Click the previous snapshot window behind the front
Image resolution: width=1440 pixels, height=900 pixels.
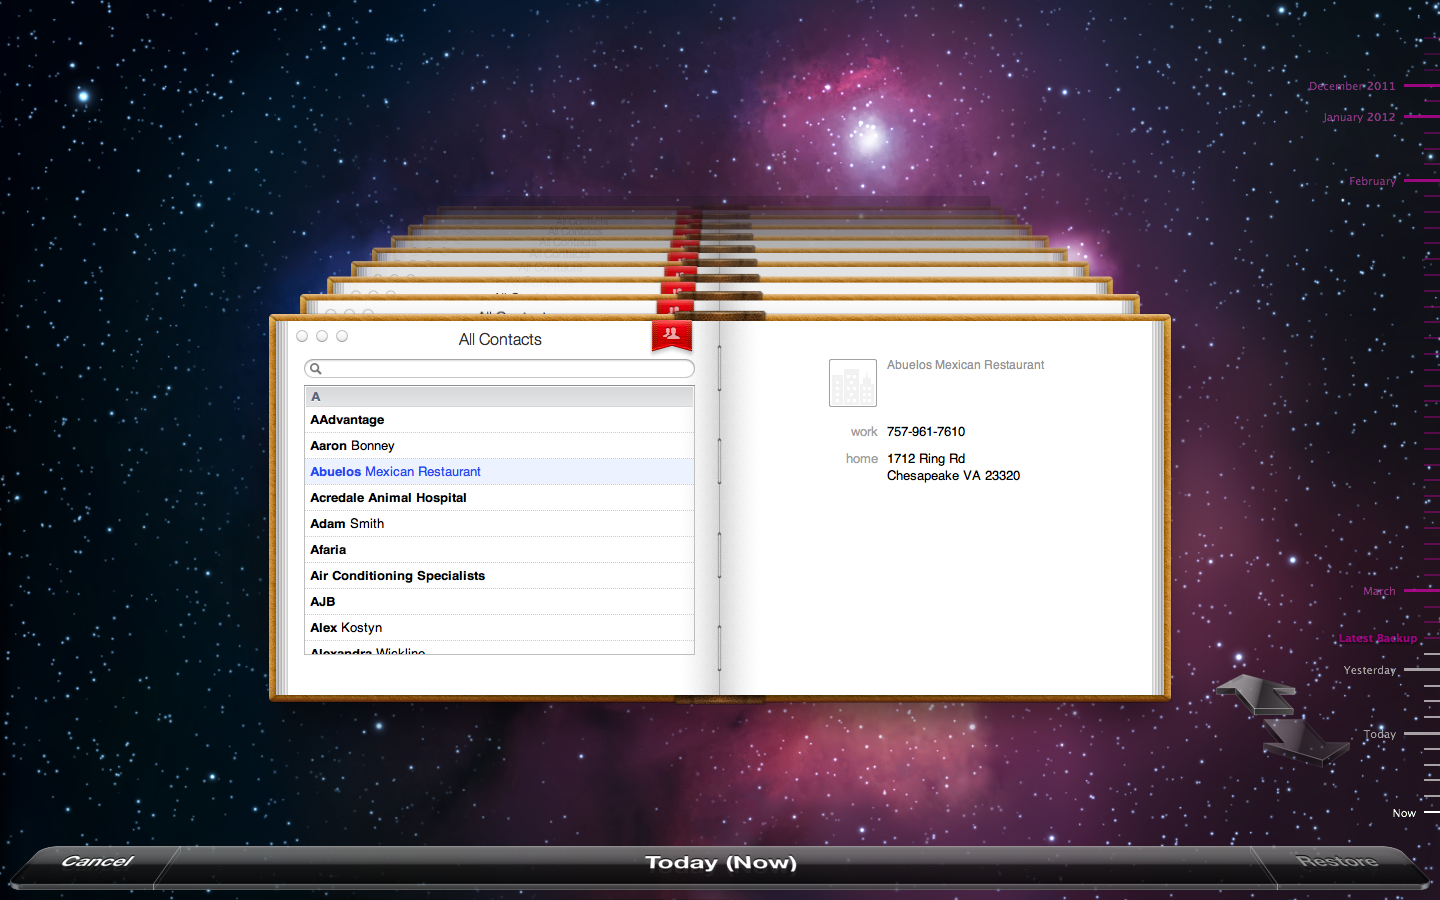[720, 304]
